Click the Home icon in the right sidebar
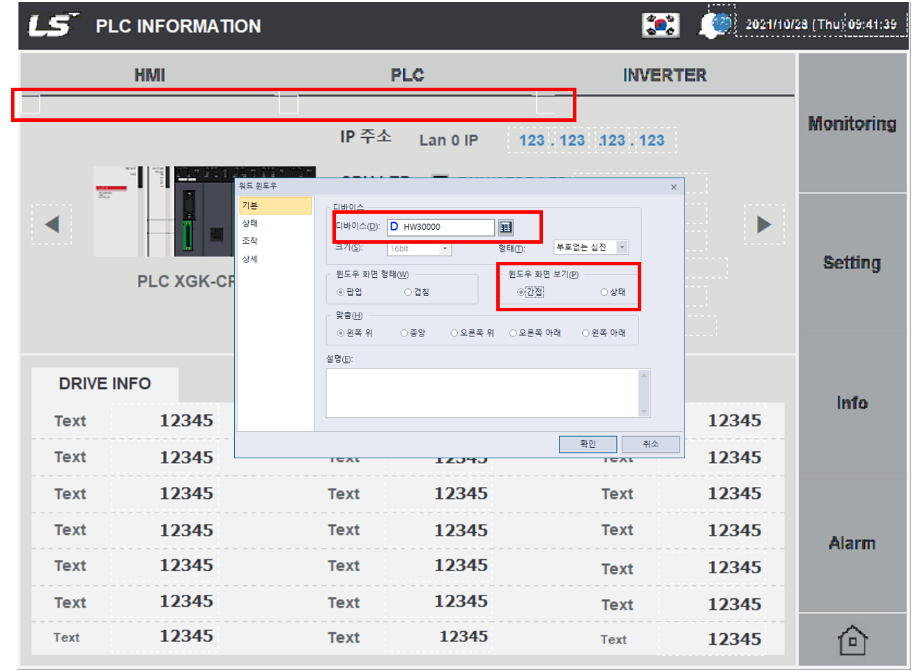 point(855,637)
